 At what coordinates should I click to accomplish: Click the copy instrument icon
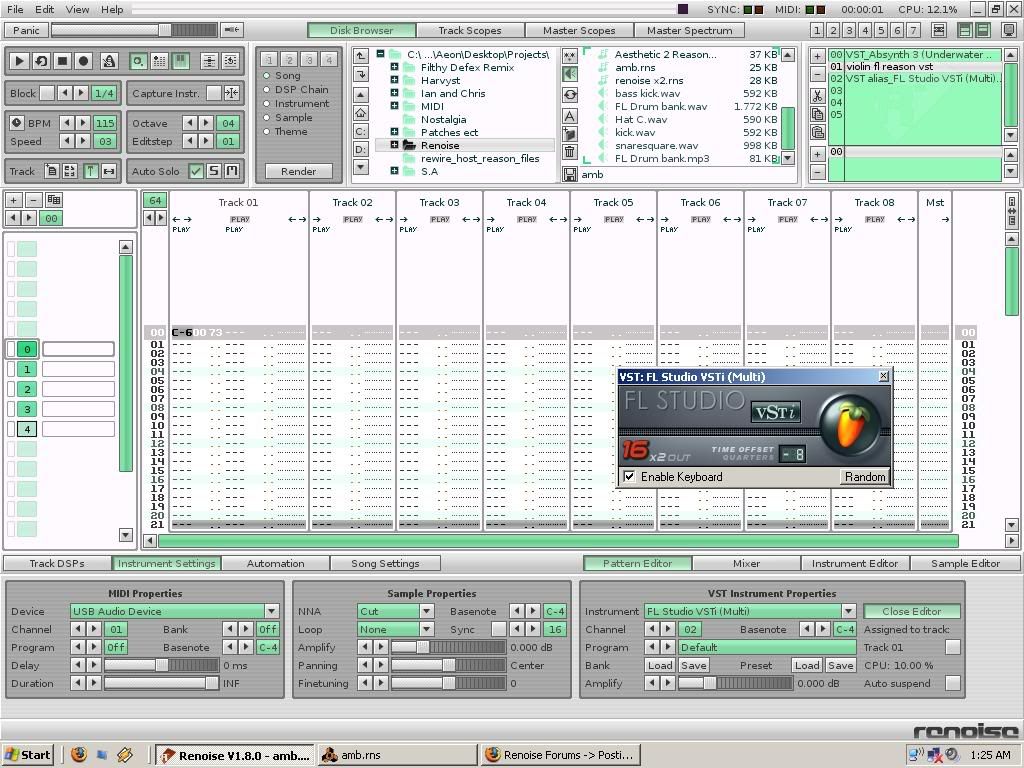pyautogui.click(x=817, y=114)
